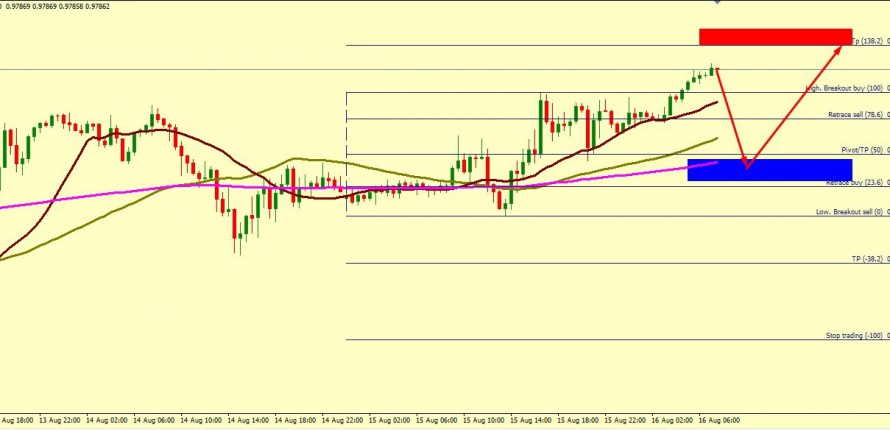The height and width of the screenshot is (430, 890).
Task: Click the TP (-38.2) level label
Action: coord(866,258)
